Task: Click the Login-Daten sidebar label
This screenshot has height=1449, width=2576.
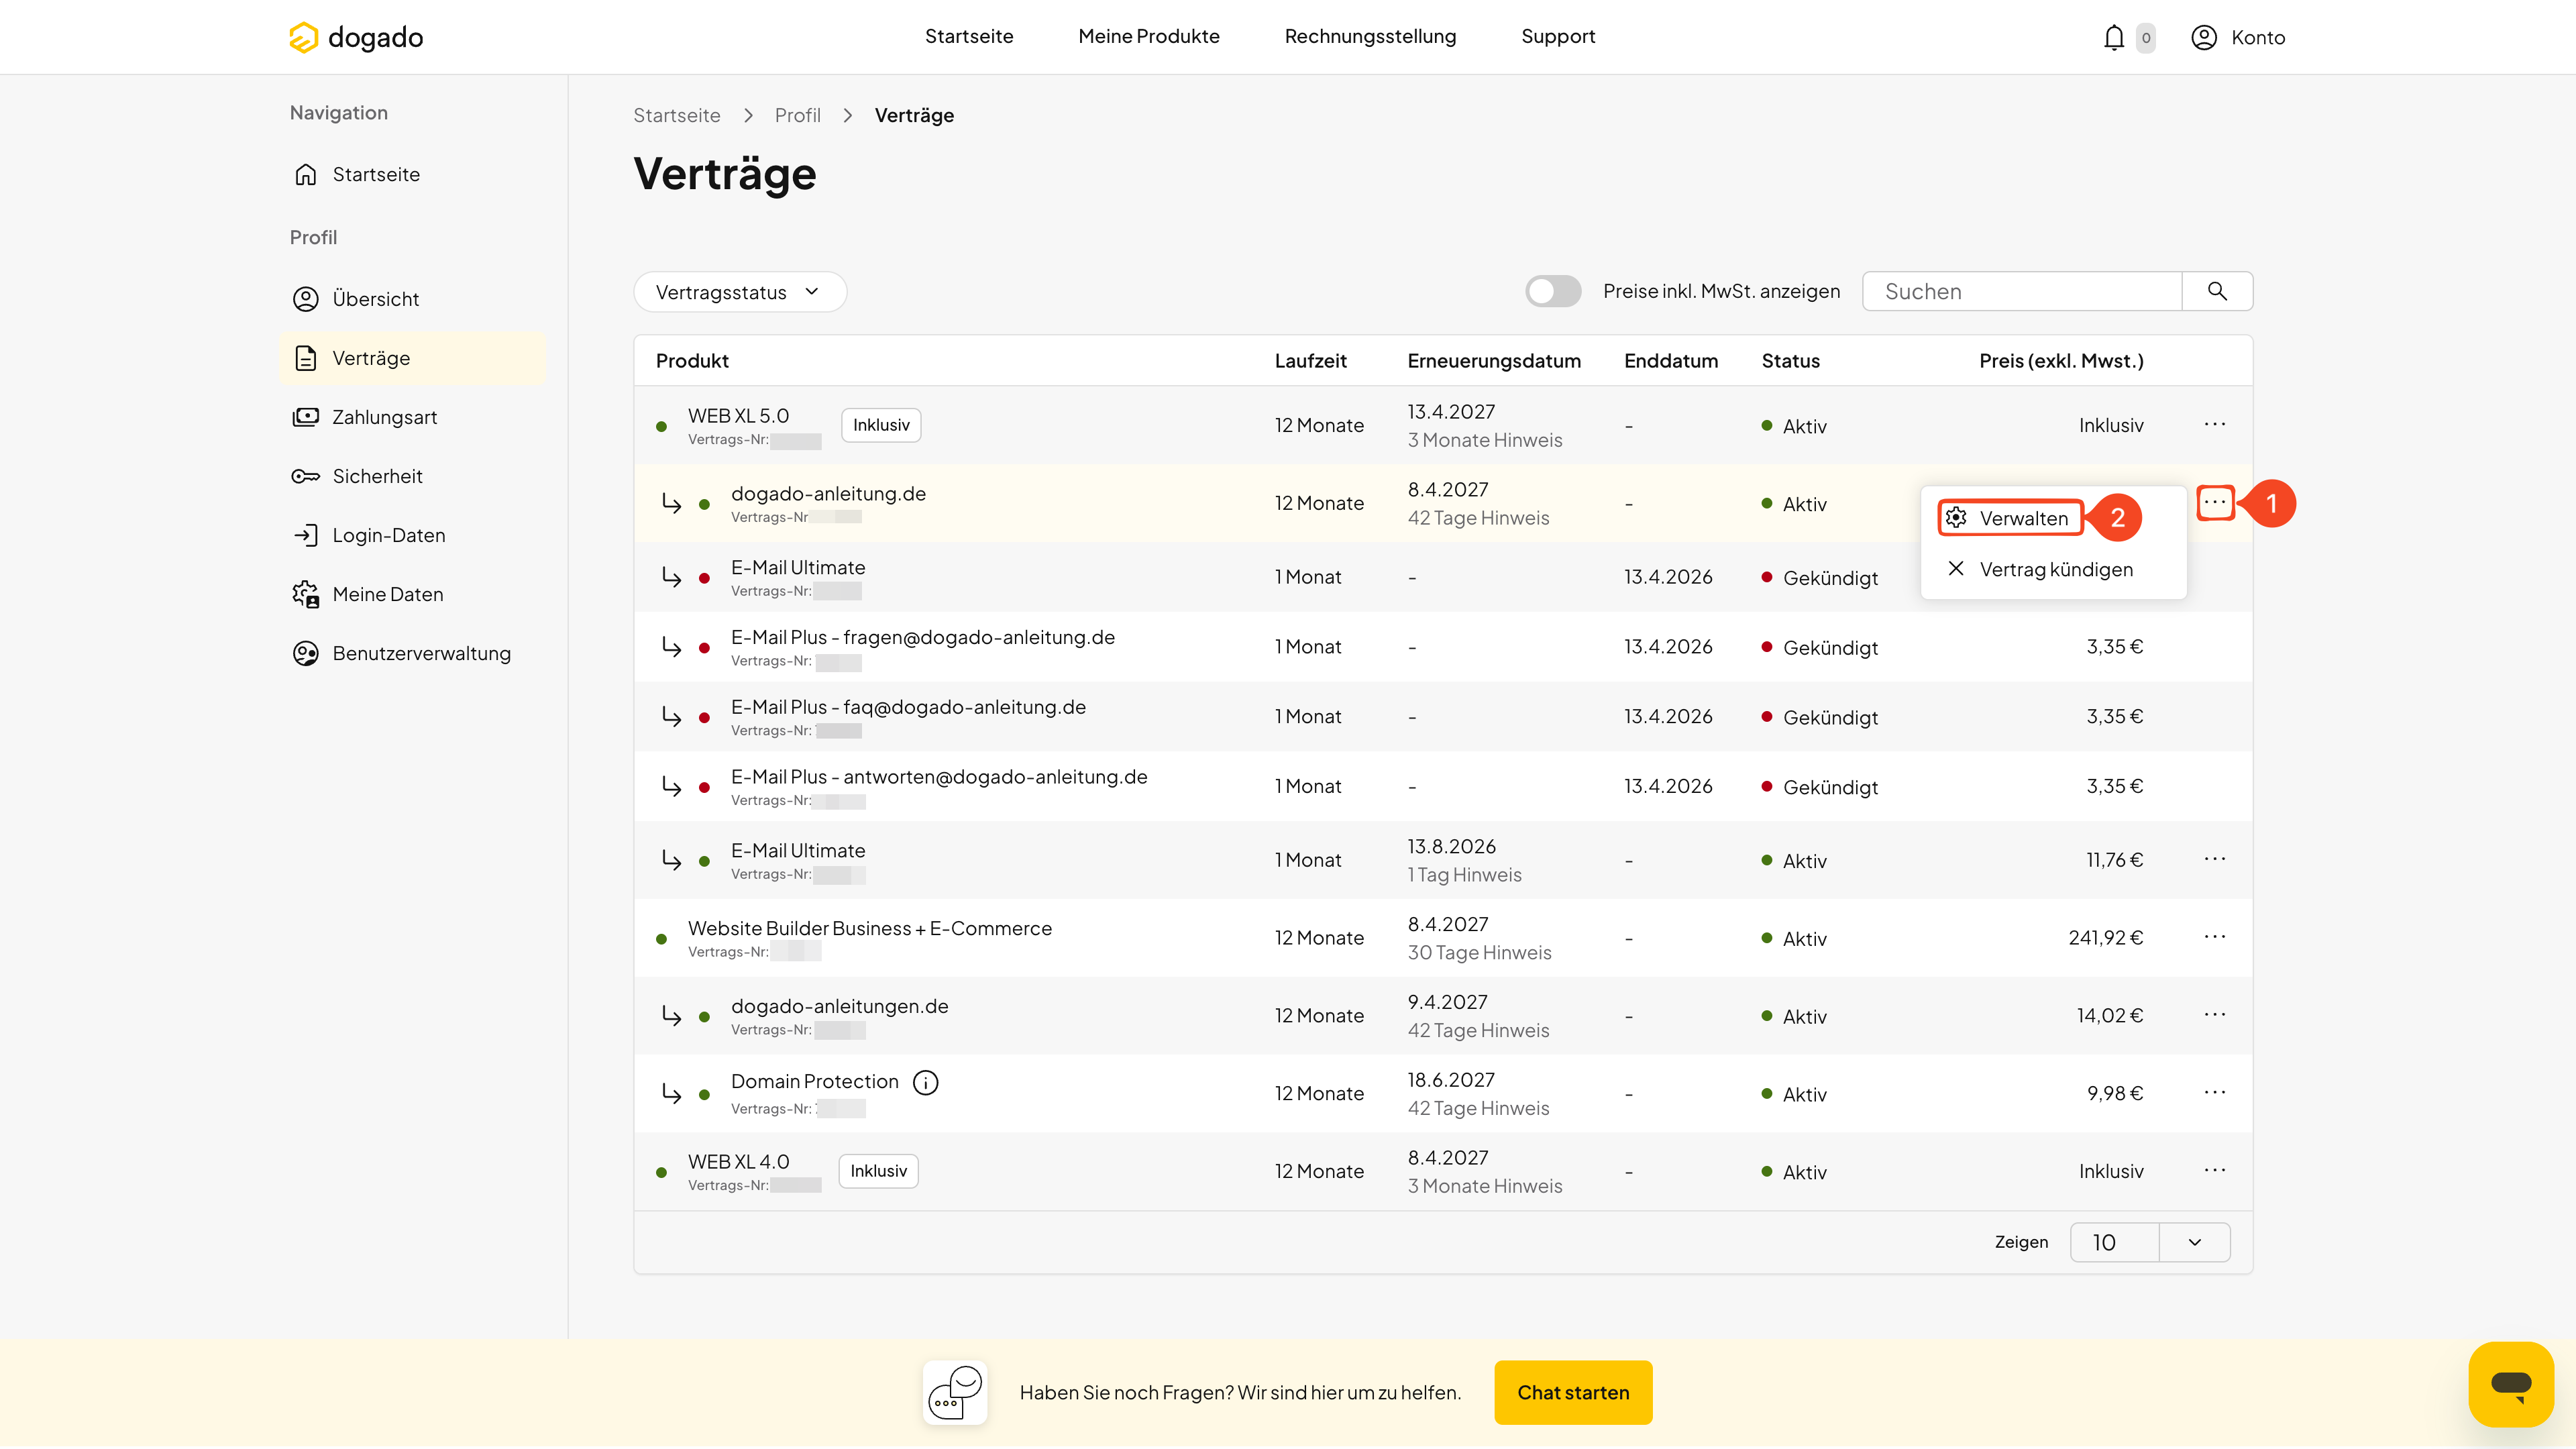Action: (x=389, y=535)
